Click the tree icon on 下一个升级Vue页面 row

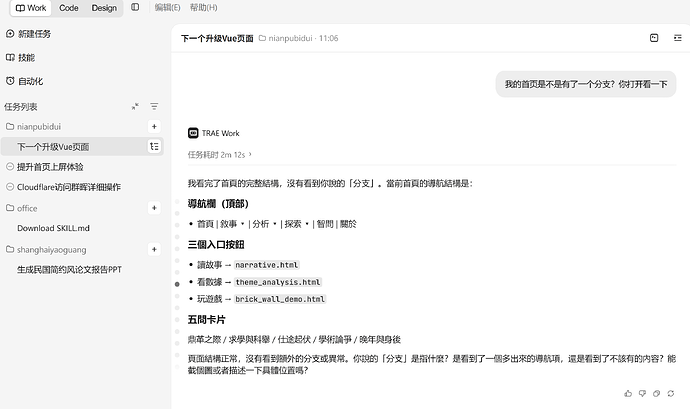tap(154, 147)
